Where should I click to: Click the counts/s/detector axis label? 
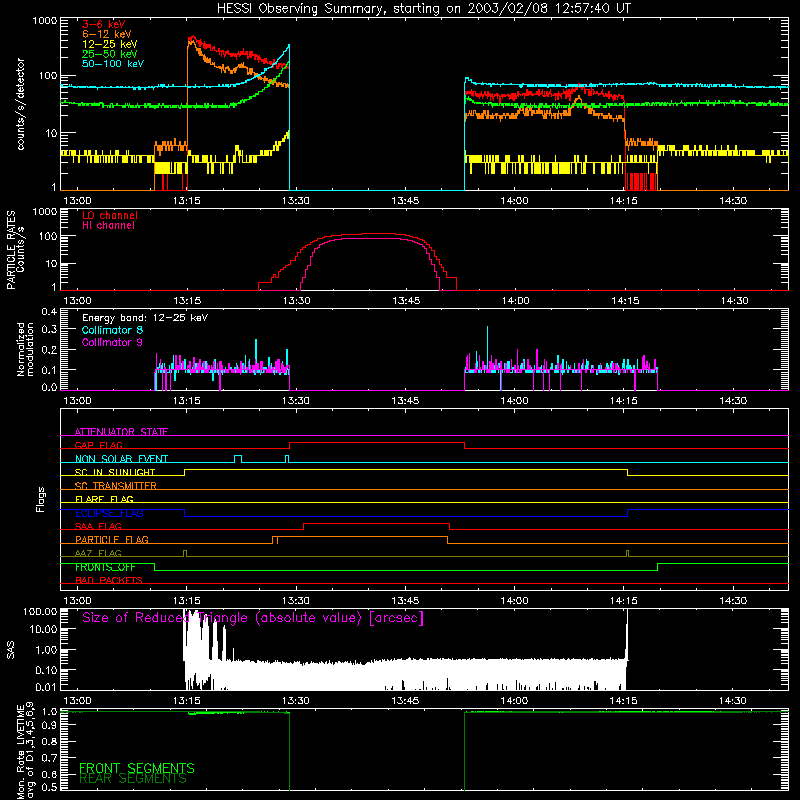coord(20,104)
